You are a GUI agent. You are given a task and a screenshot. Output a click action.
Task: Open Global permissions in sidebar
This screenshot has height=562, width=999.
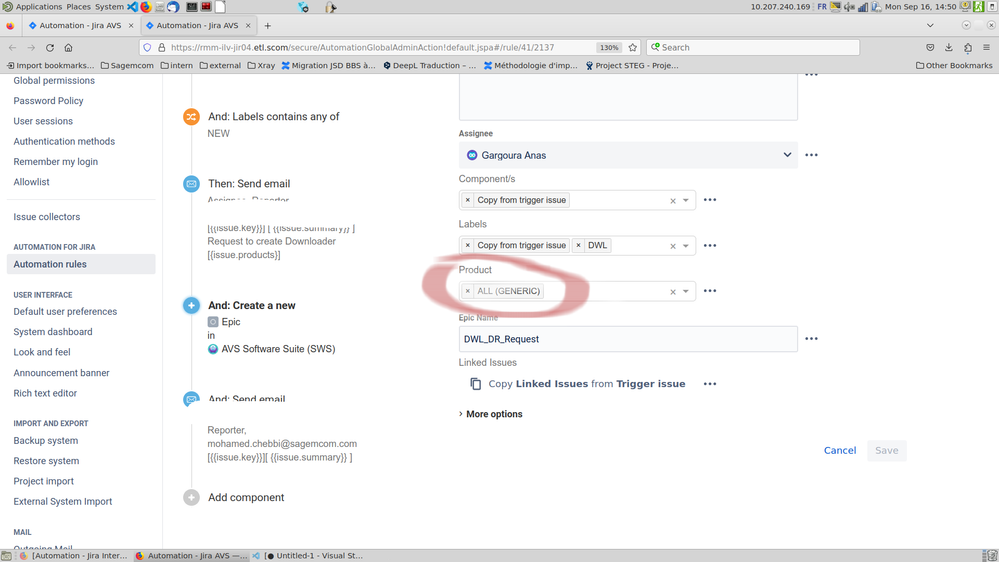pyautogui.click(x=54, y=81)
